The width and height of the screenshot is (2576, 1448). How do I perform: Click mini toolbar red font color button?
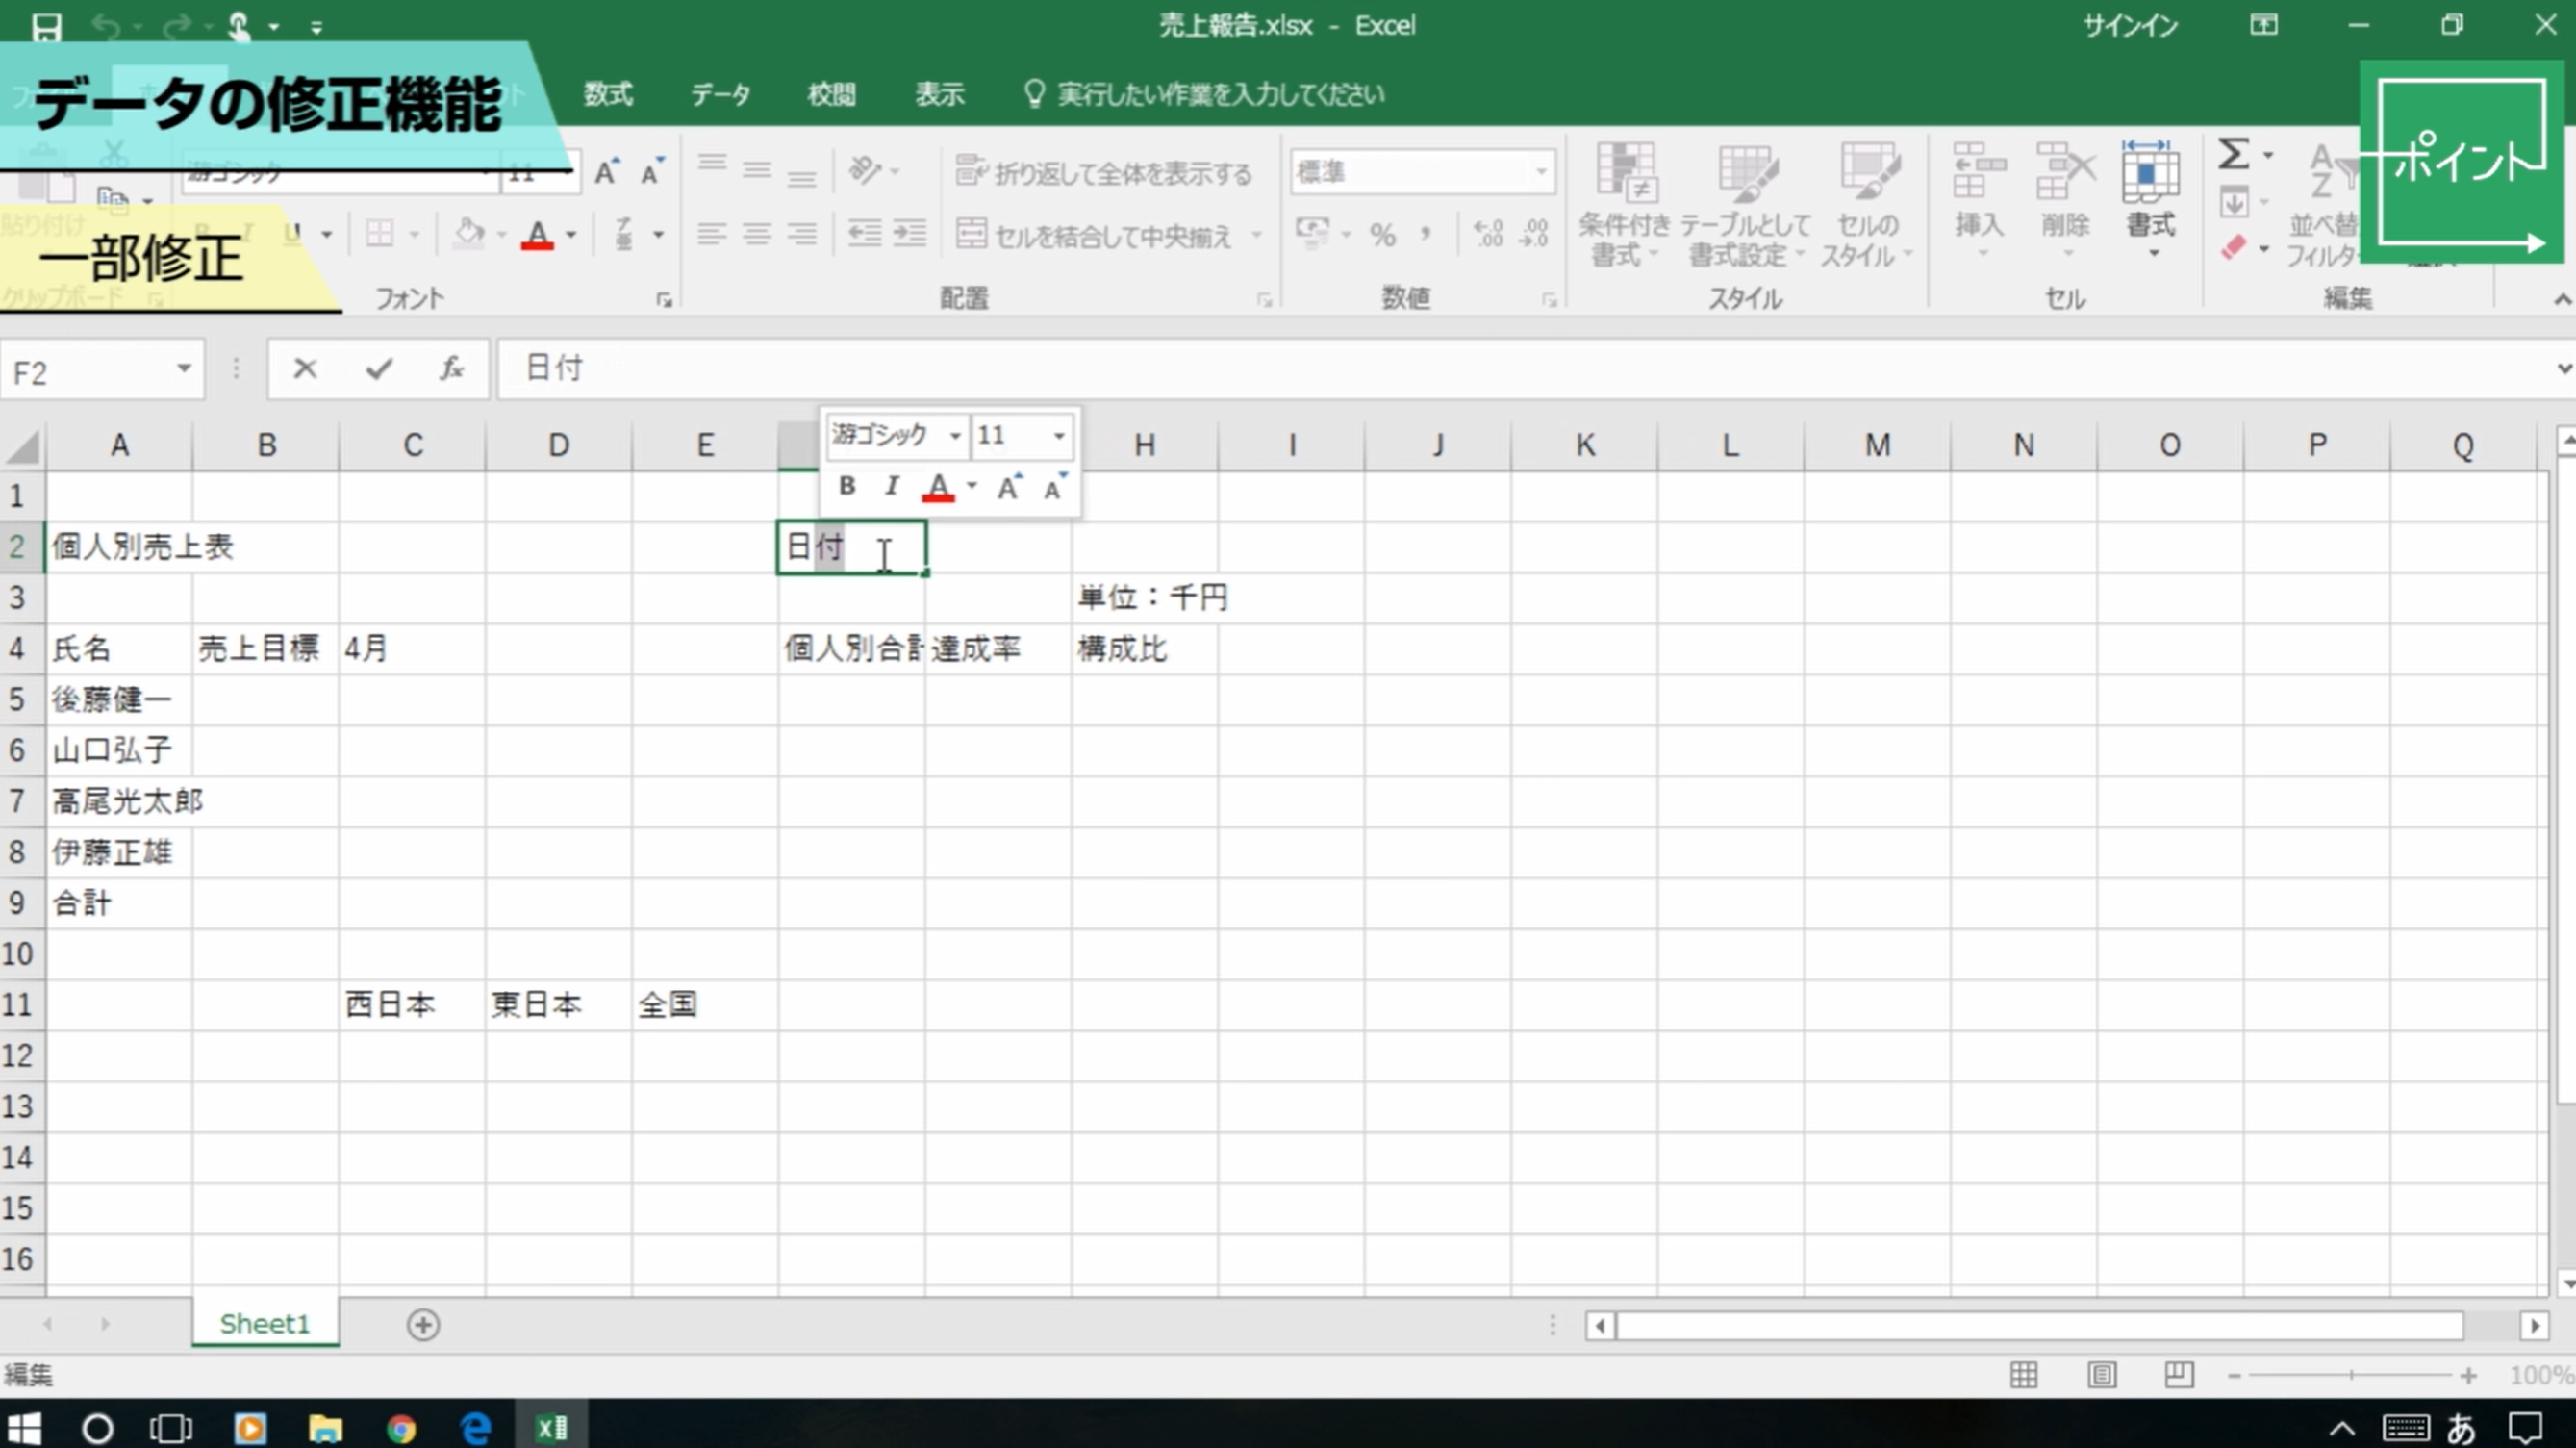click(938, 488)
